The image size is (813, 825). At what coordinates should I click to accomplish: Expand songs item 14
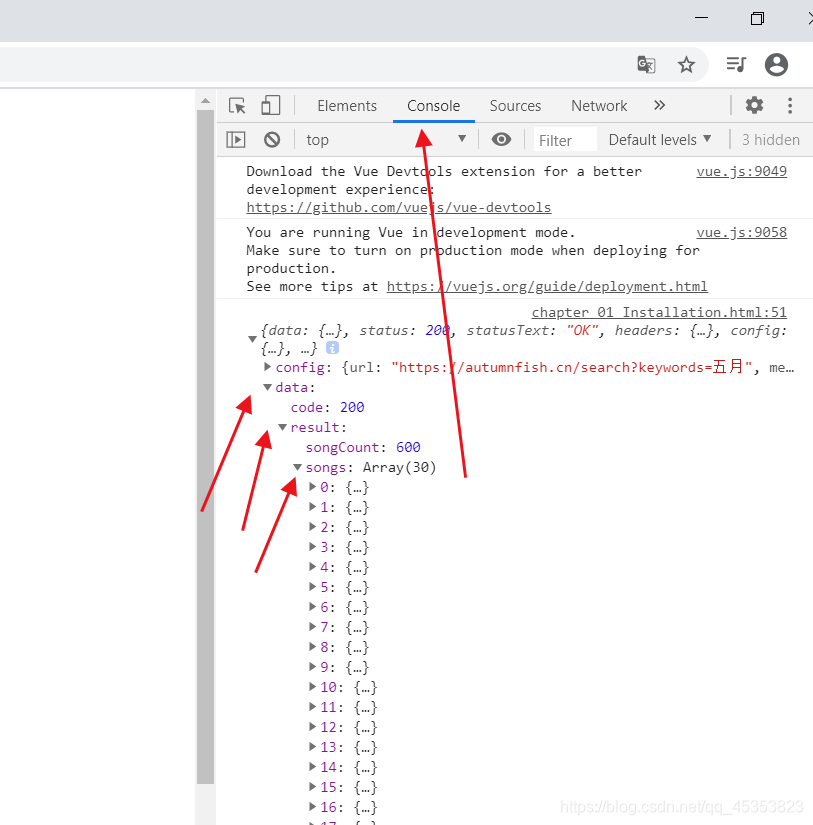[x=313, y=767]
